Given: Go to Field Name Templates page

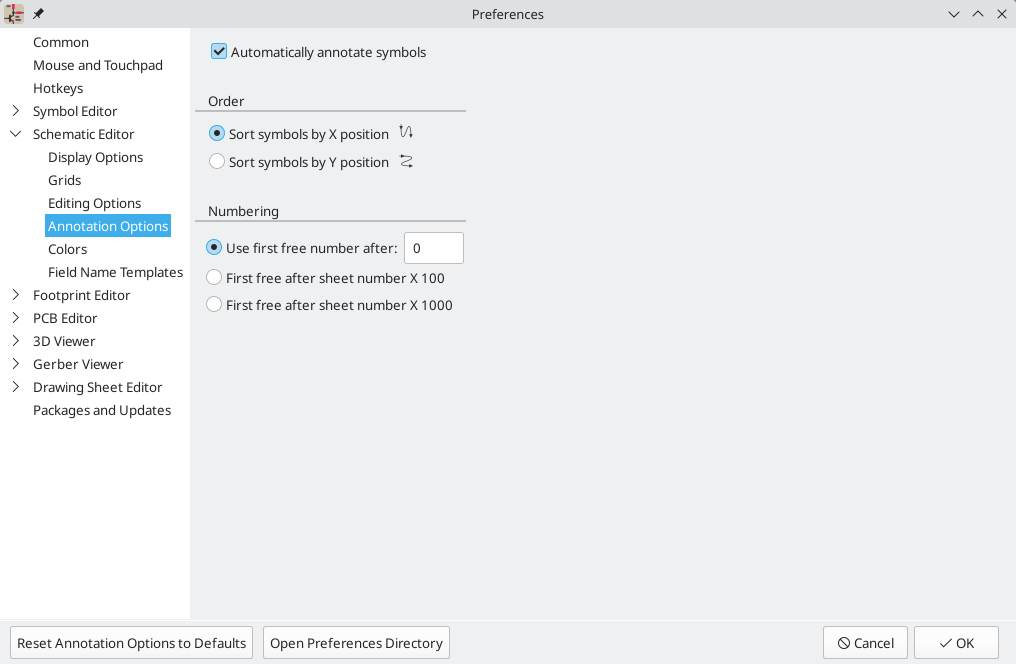Looking at the screenshot, I should click(x=115, y=272).
